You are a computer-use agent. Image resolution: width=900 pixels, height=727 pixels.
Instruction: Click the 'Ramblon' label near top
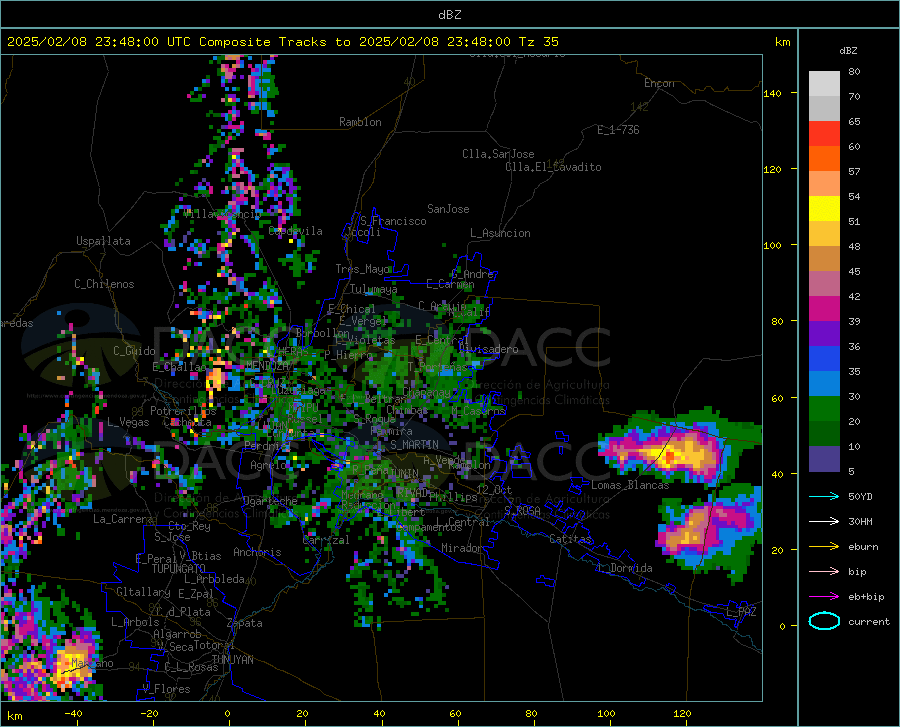(360, 122)
